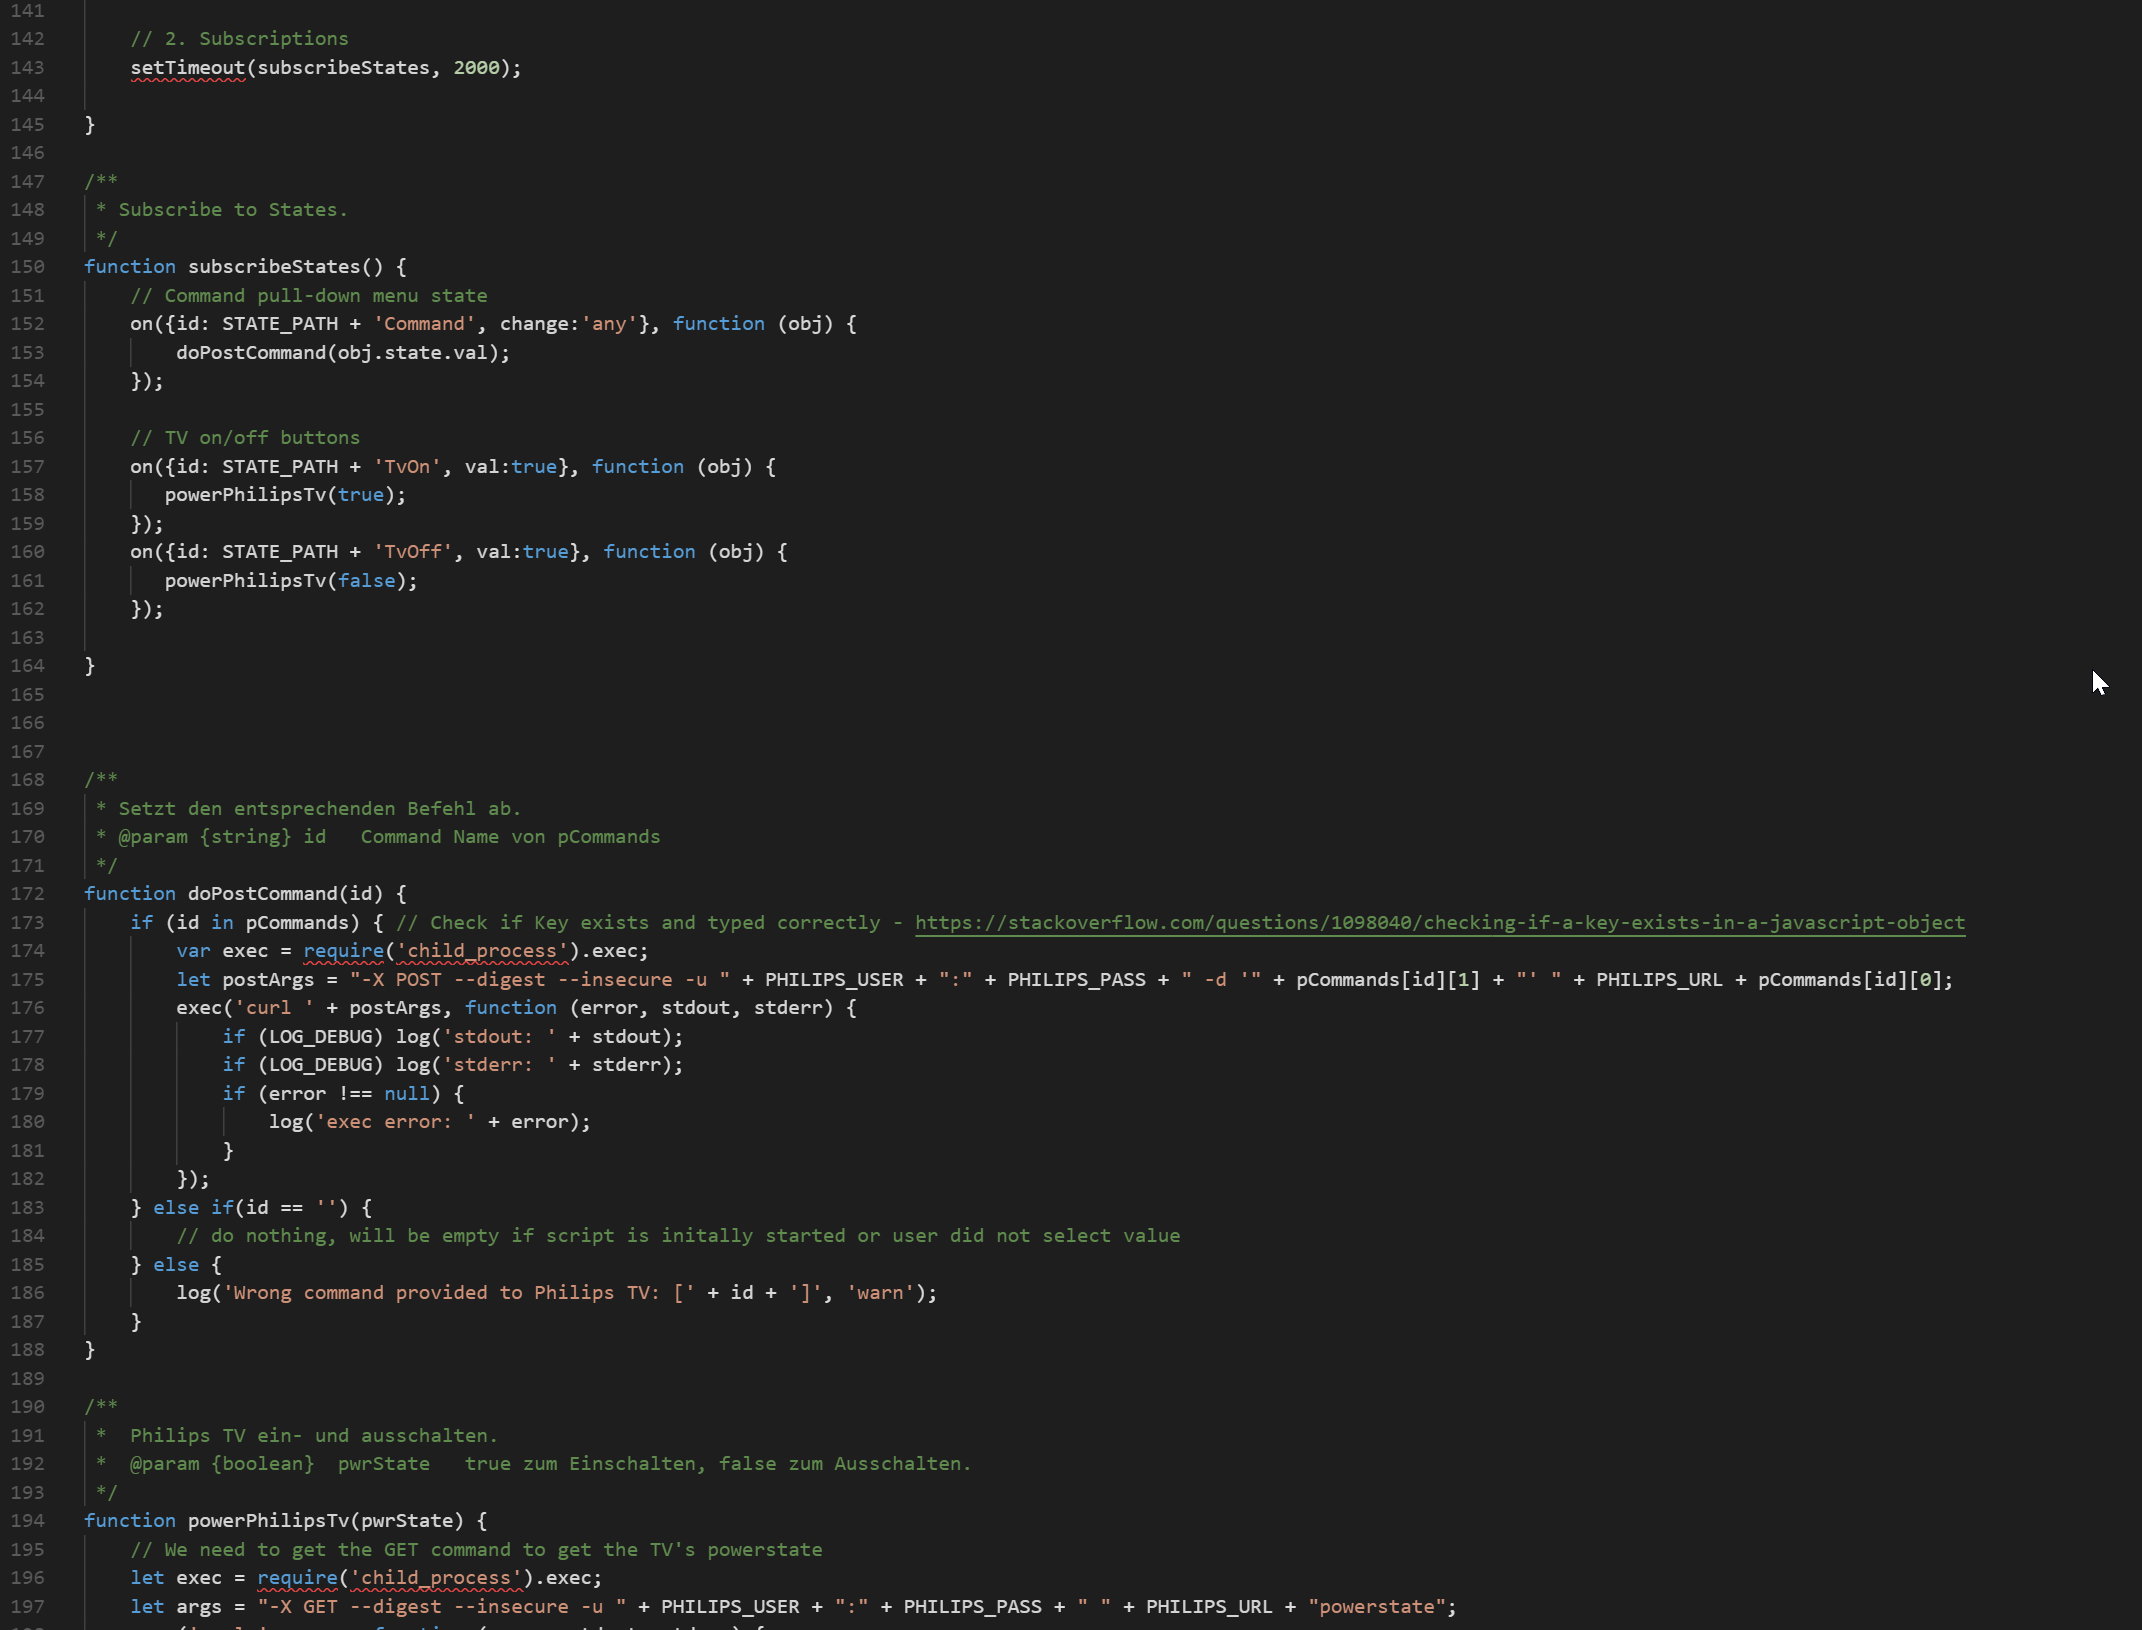Viewport: 2142px width, 1630px height.
Task: Click the 'exec error: ' log string
Action: (x=394, y=1122)
